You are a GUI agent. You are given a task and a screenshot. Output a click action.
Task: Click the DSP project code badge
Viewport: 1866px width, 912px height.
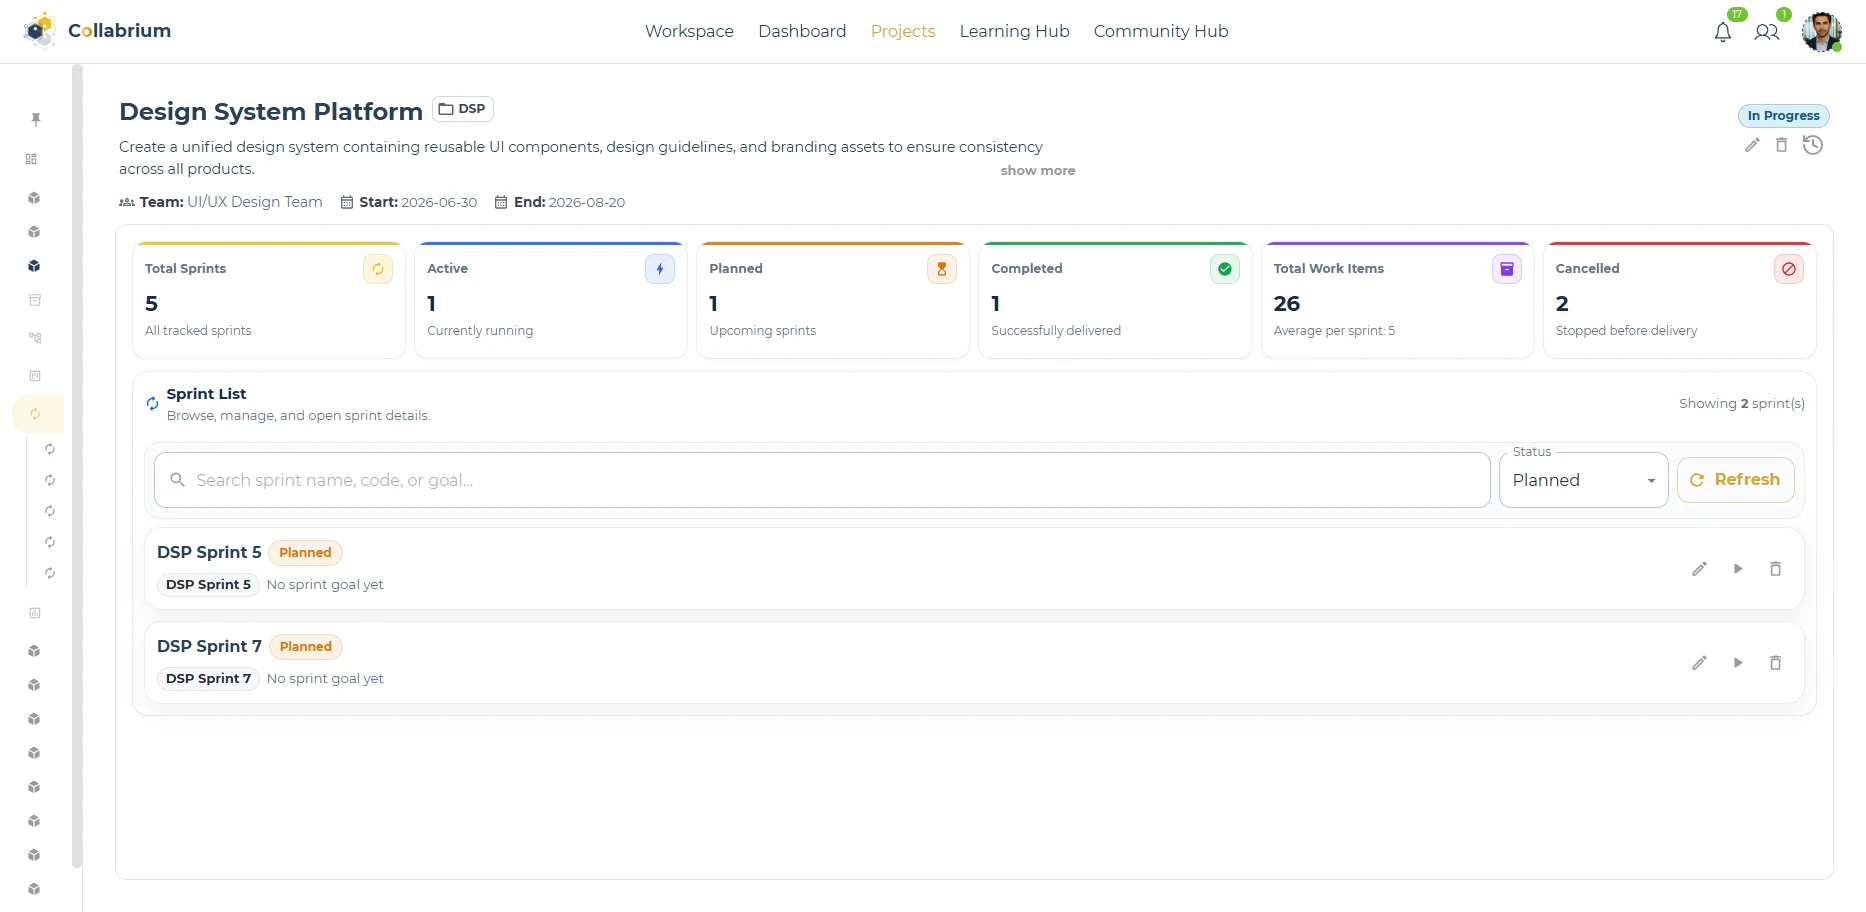[463, 109]
